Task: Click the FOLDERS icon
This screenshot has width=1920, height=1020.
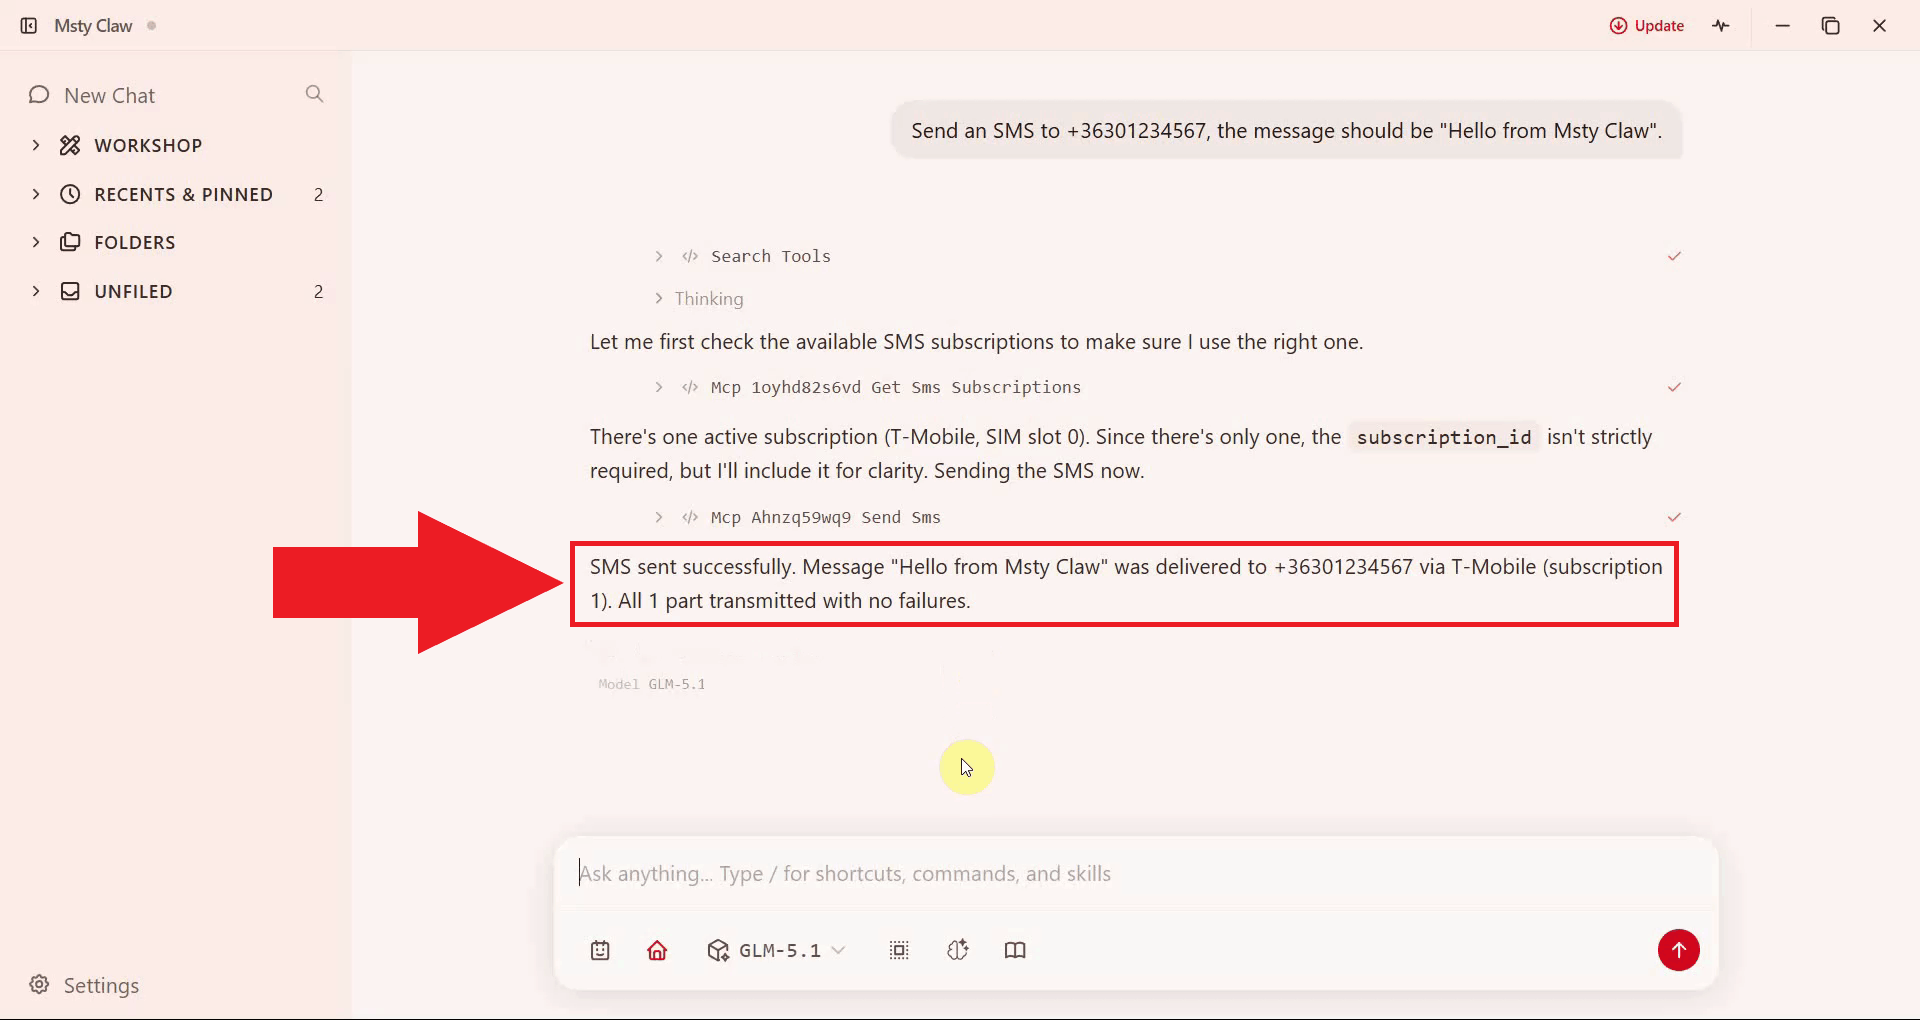Action: 70,242
